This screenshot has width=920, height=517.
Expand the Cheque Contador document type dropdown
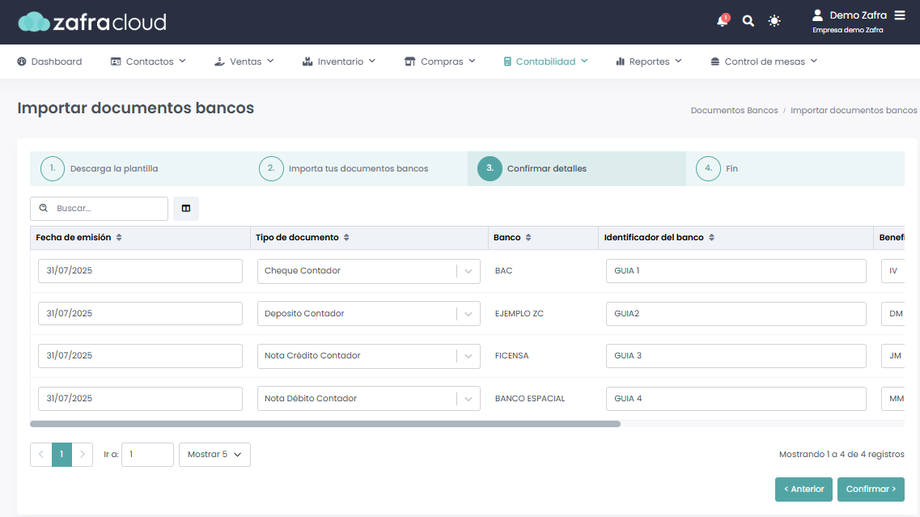[x=468, y=271]
